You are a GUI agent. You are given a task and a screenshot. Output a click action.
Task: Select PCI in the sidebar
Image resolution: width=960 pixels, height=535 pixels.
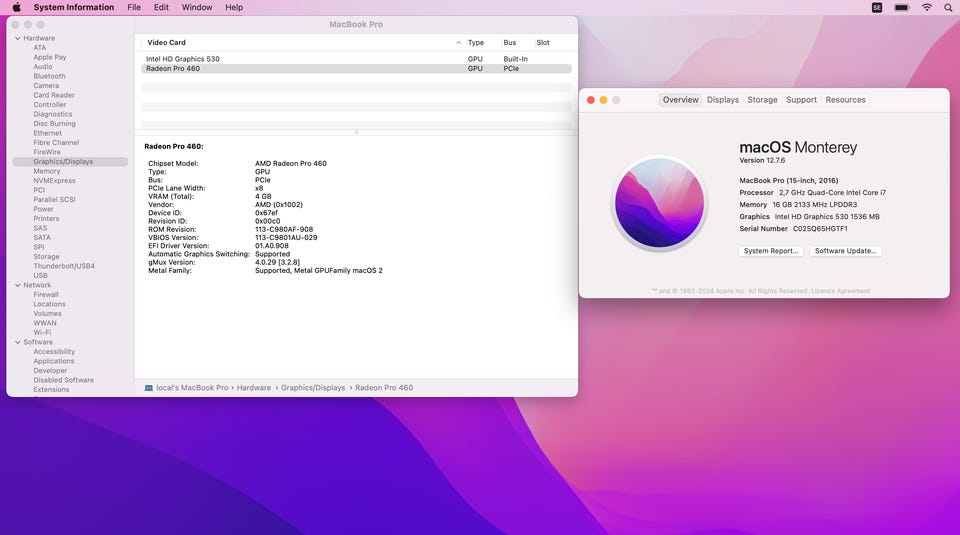click(x=39, y=190)
